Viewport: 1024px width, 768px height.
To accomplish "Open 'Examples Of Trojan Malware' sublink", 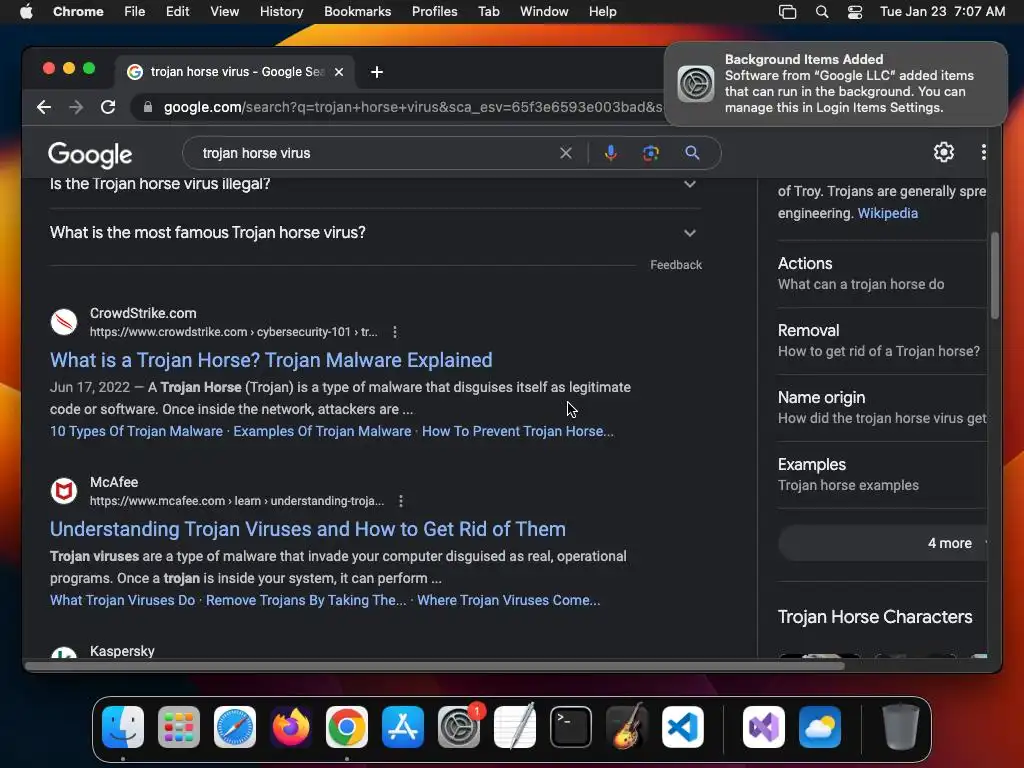I will [322, 431].
